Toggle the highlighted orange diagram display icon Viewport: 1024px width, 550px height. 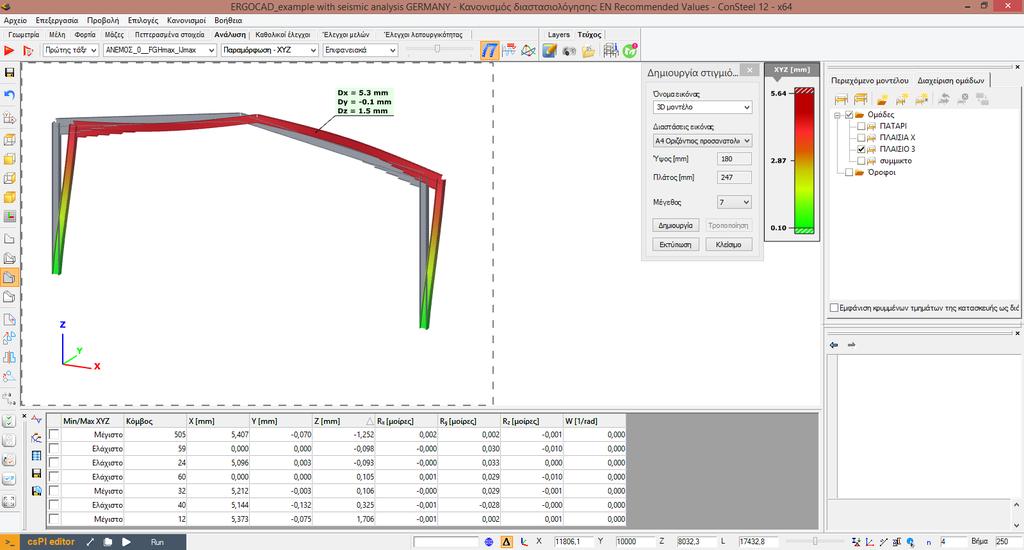[489, 50]
